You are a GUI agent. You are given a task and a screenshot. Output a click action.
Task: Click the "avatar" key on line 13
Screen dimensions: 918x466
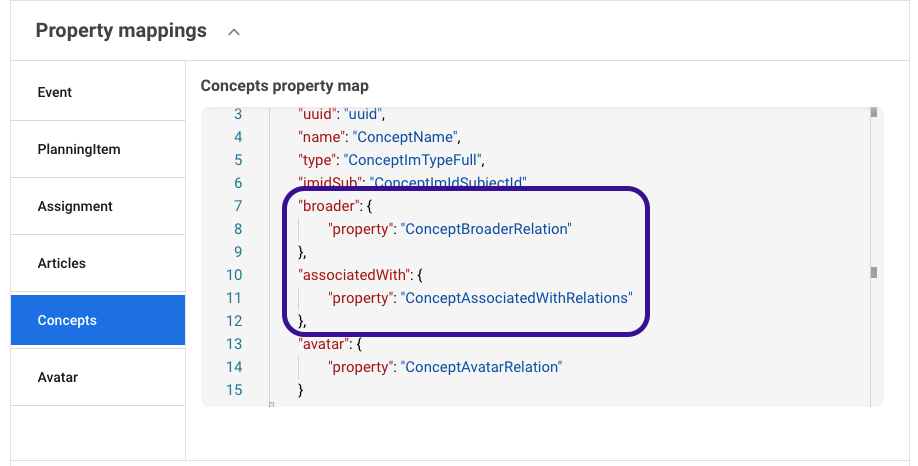point(322,344)
